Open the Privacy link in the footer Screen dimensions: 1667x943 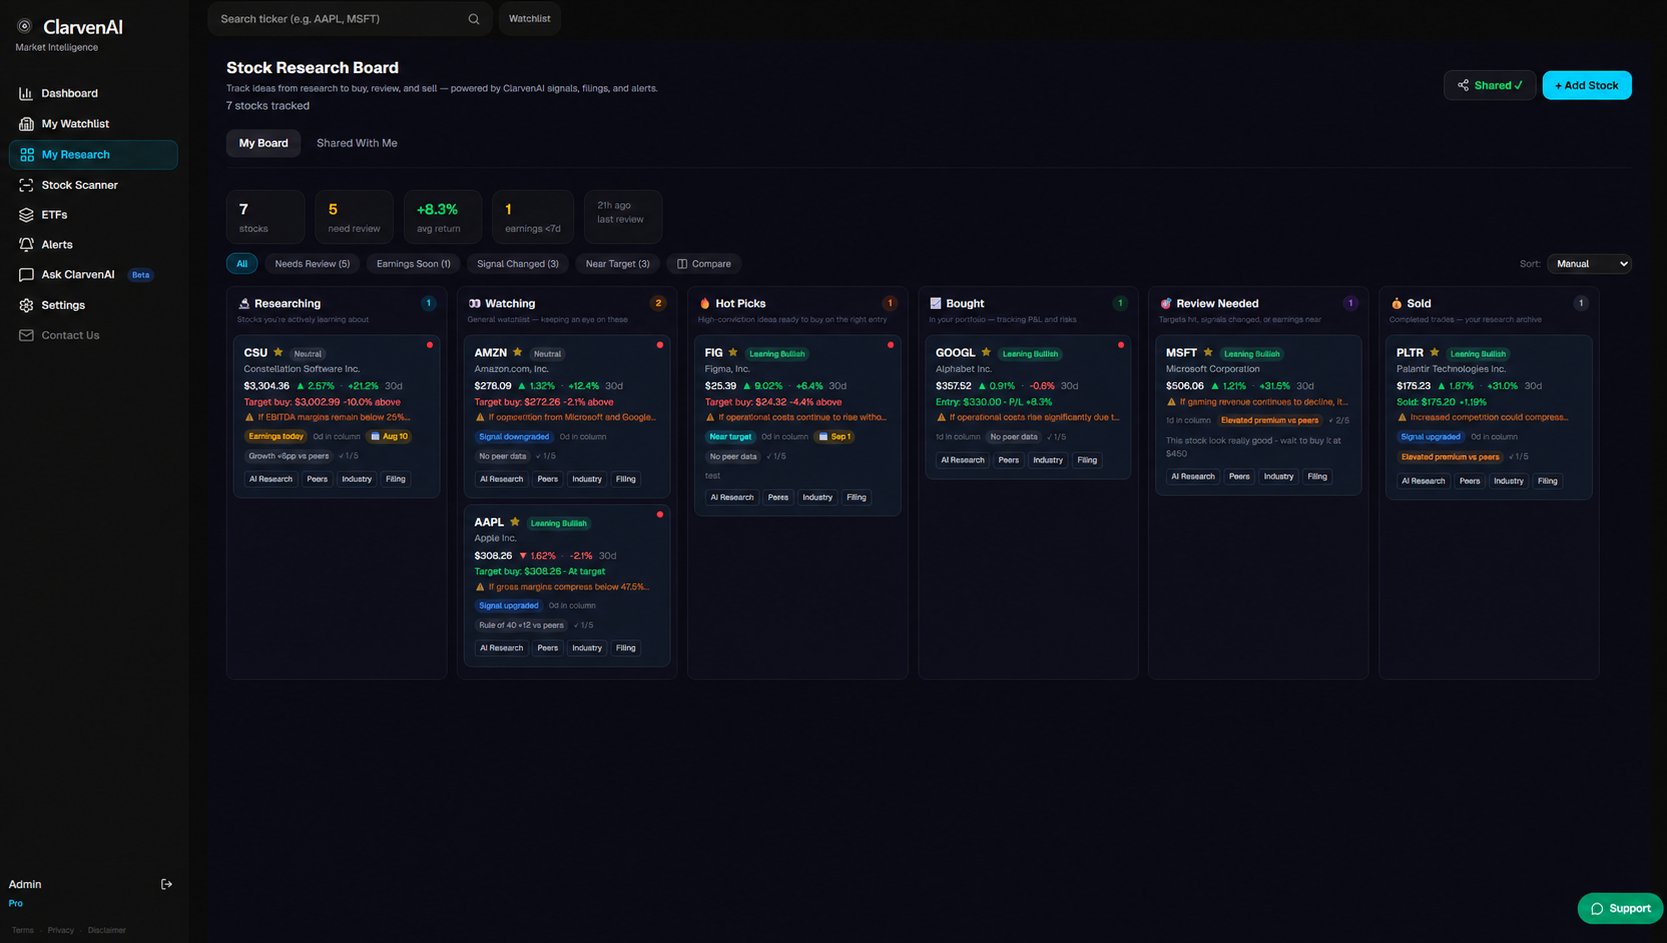point(61,930)
